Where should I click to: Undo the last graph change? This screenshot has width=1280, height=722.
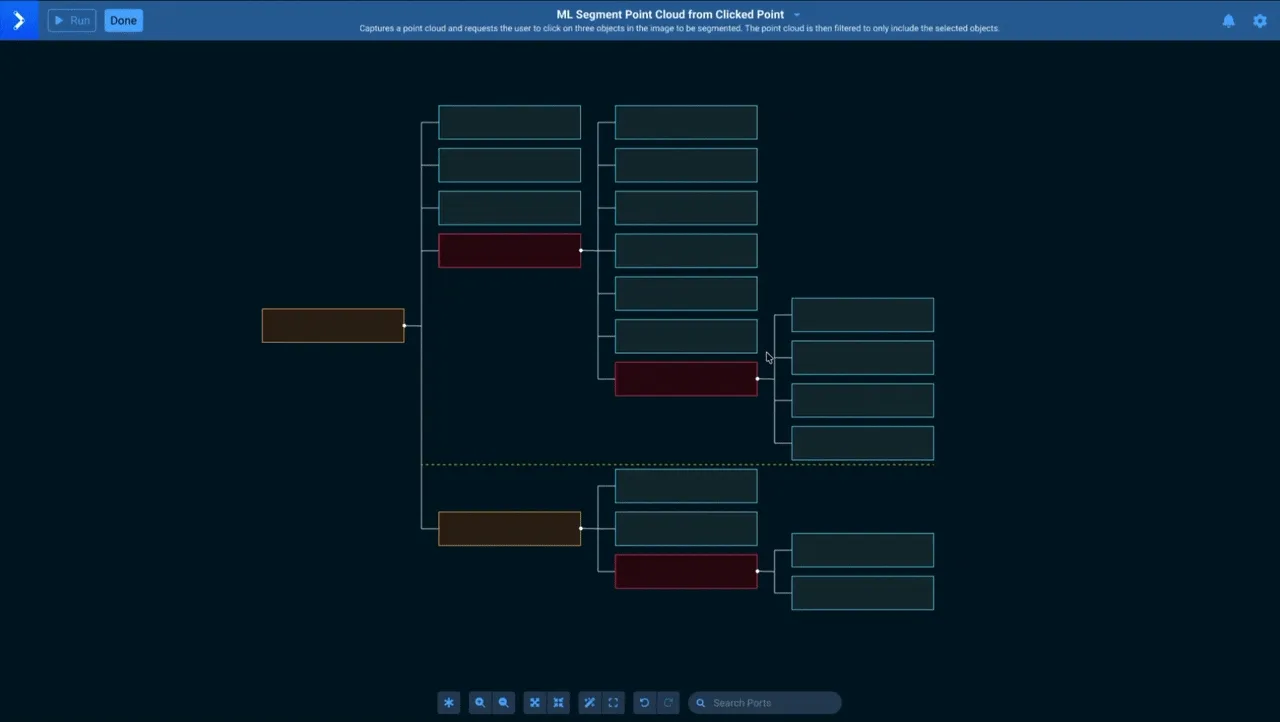pos(644,702)
